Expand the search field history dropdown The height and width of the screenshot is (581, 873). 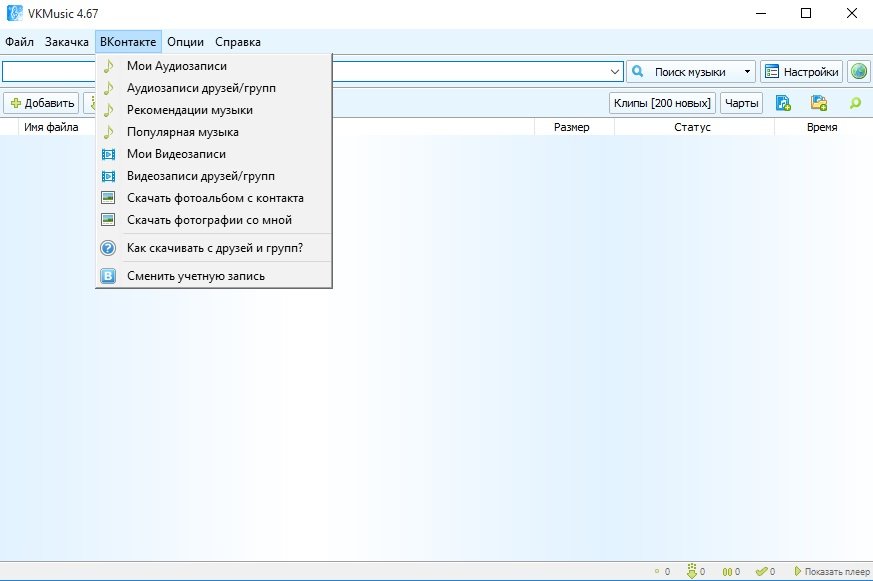(x=615, y=72)
